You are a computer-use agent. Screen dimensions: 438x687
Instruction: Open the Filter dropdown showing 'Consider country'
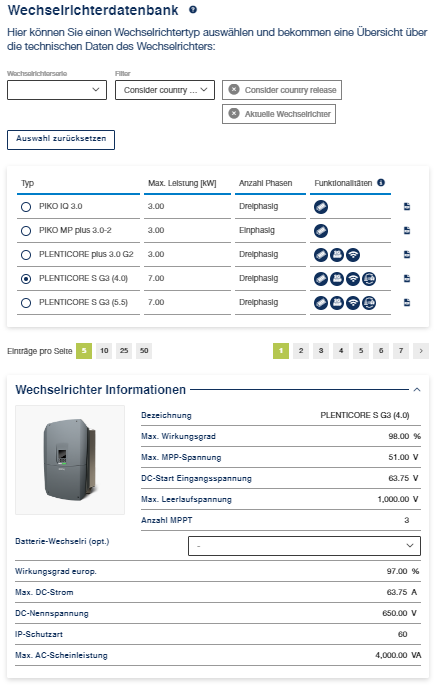pos(165,90)
